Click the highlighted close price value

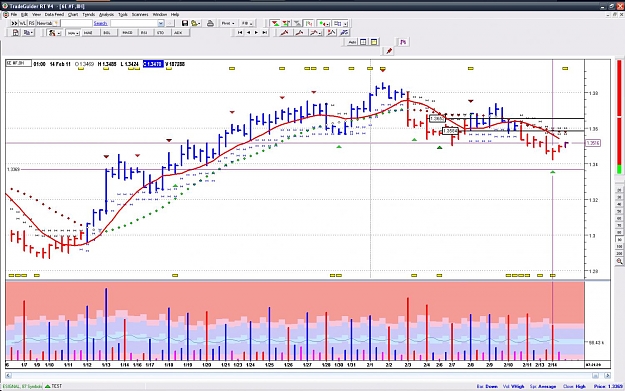153,64
